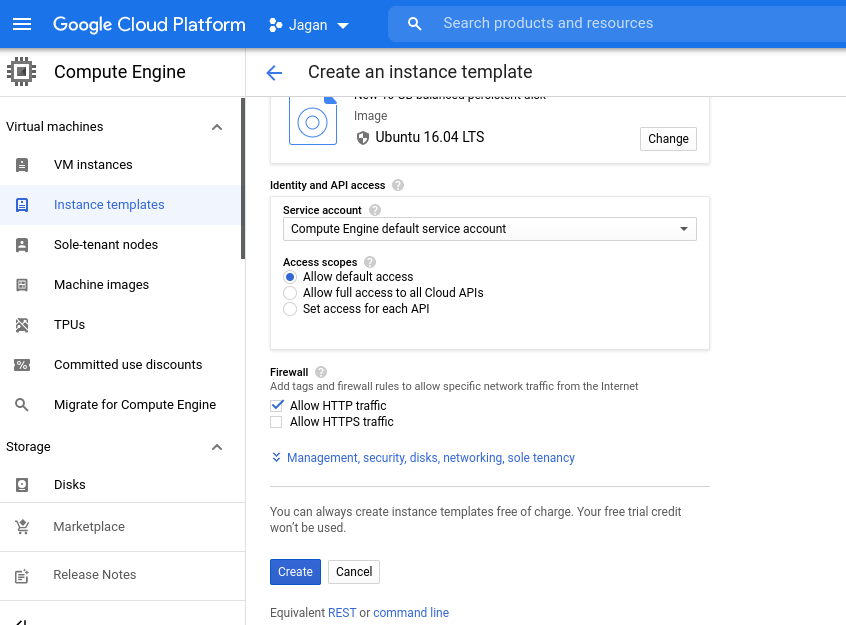Click the Marketplace cart icon
Image resolution: width=846 pixels, height=625 pixels.
pos(22,527)
